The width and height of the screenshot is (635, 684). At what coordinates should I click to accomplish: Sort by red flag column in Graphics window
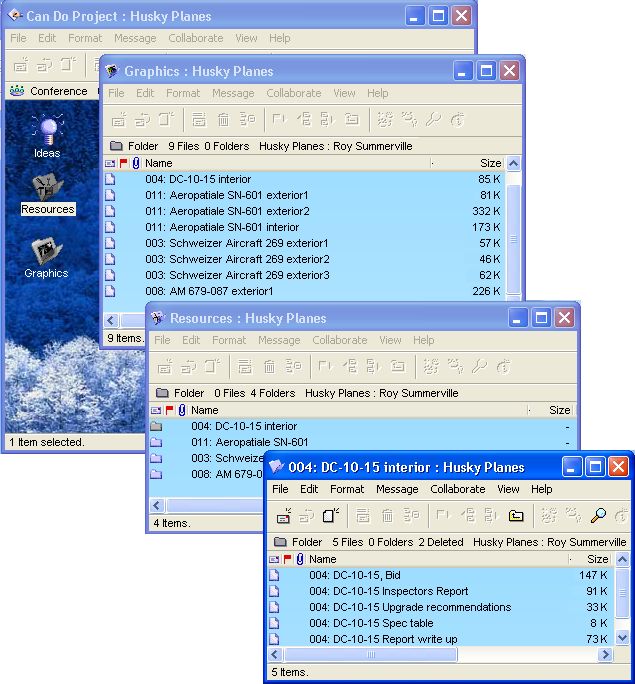click(x=124, y=163)
